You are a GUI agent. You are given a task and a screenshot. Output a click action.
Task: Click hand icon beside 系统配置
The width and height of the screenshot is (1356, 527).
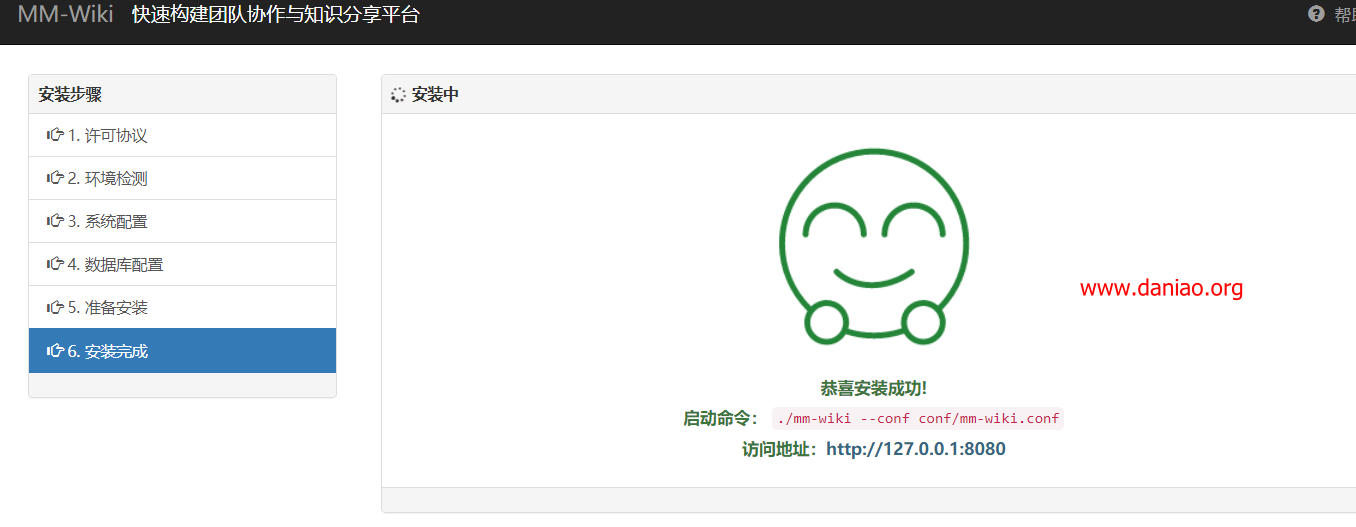(55, 221)
